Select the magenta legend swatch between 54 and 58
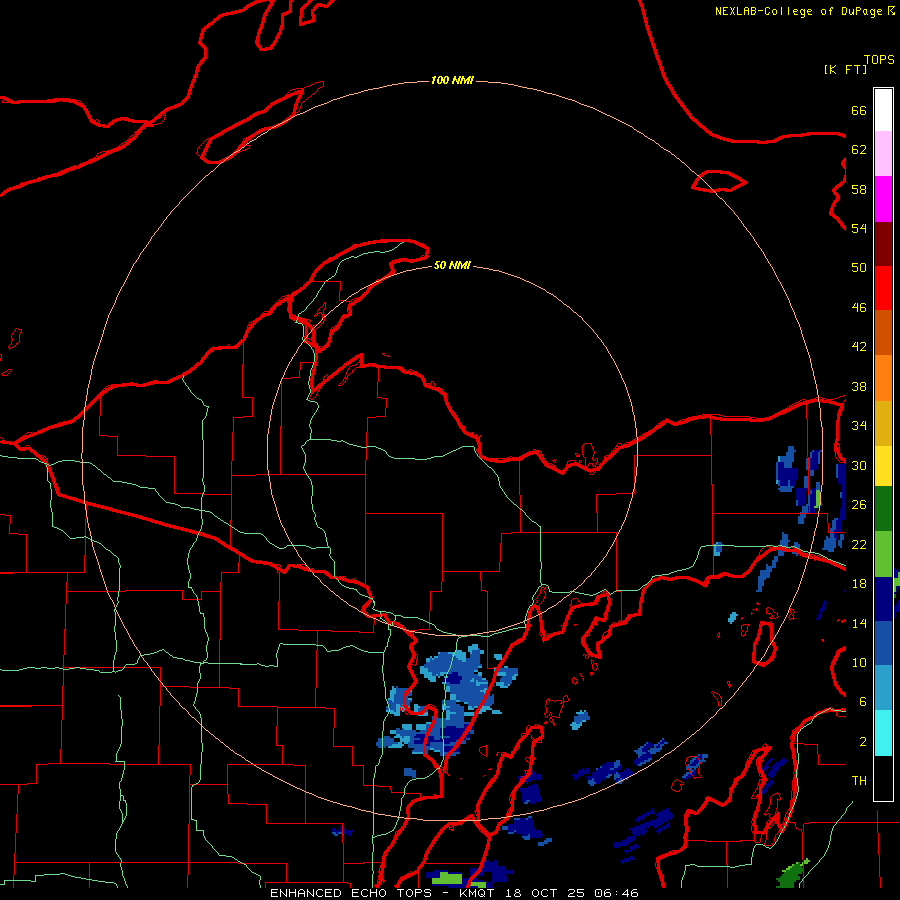The image size is (900, 900). (x=883, y=199)
